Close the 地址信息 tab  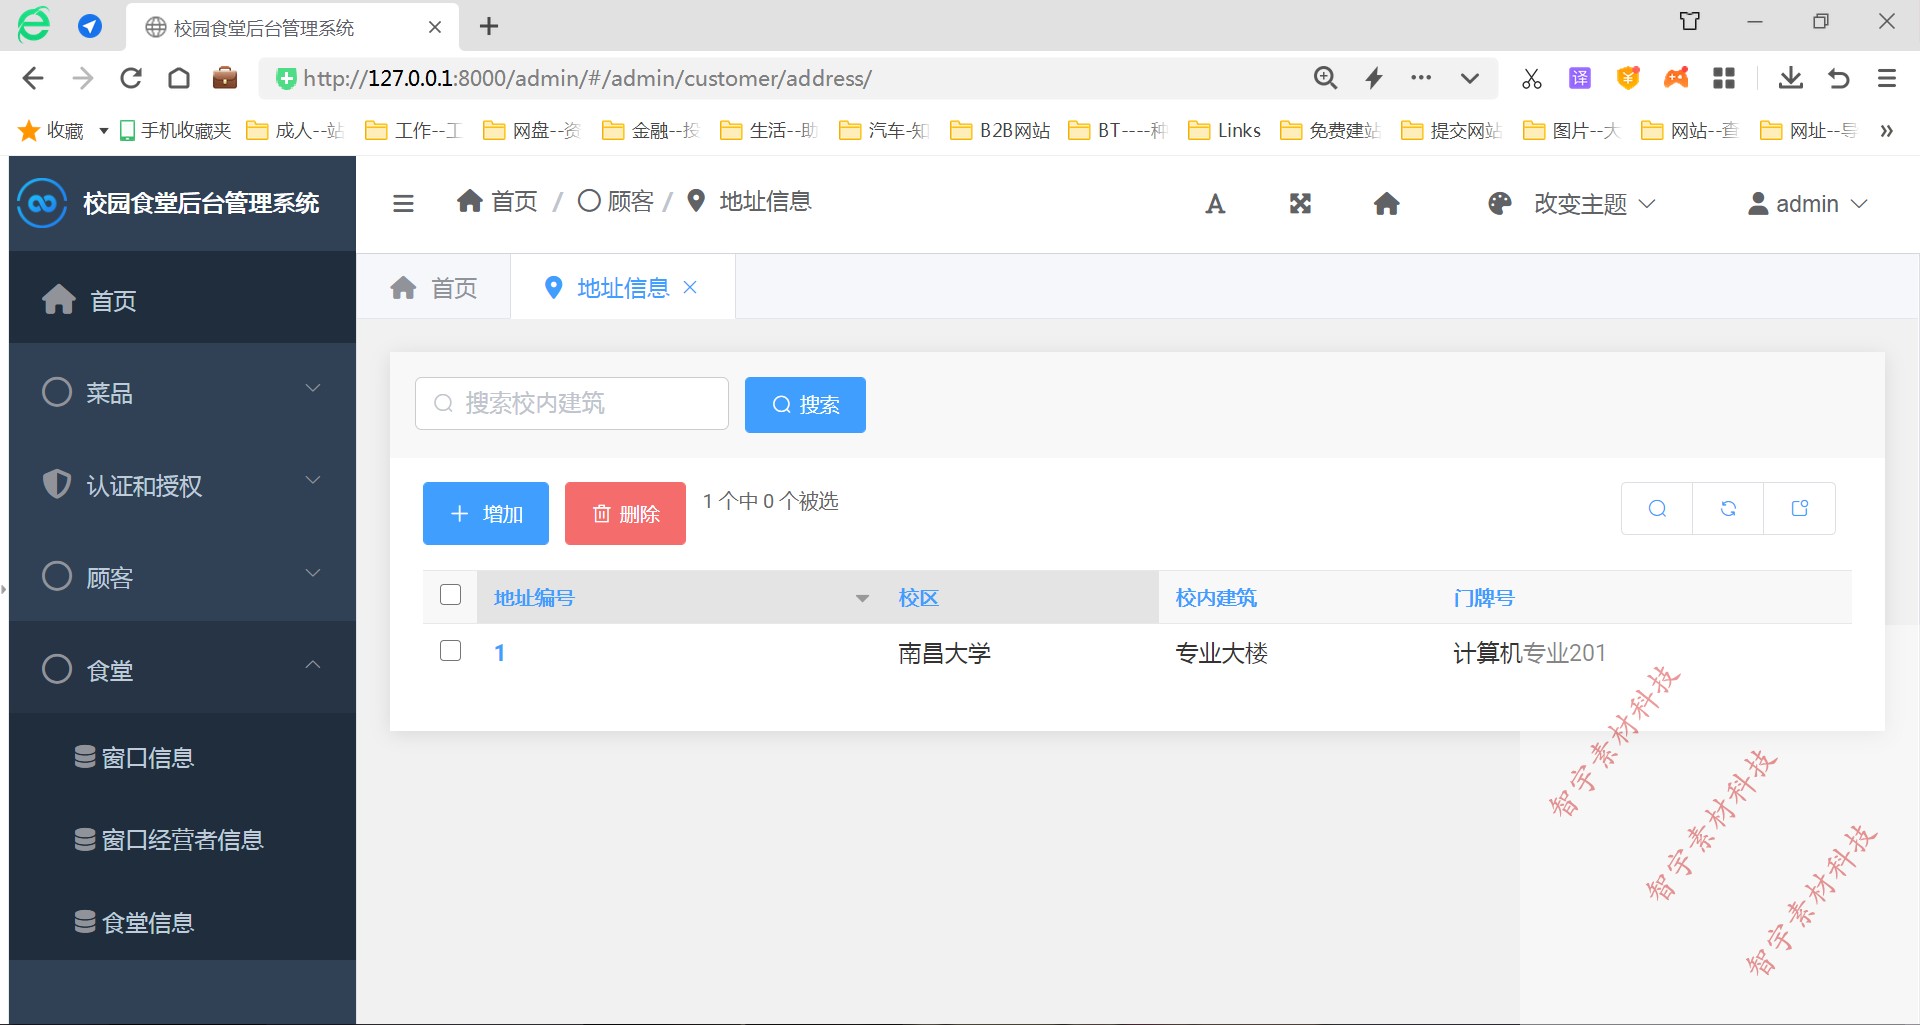[x=690, y=288]
